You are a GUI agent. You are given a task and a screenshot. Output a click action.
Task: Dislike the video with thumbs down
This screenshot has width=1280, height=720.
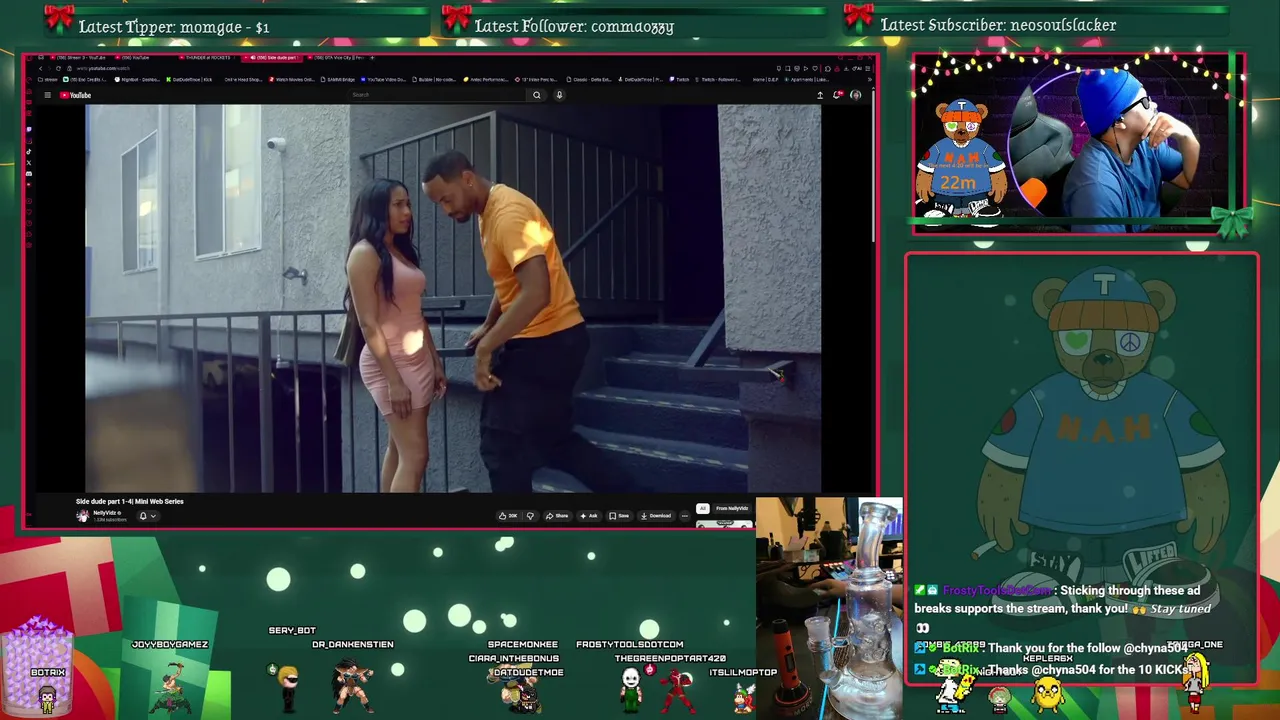530,516
